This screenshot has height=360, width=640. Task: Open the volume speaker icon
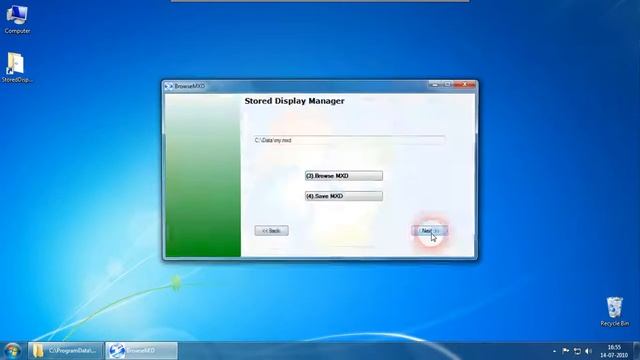tap(588, 351)
